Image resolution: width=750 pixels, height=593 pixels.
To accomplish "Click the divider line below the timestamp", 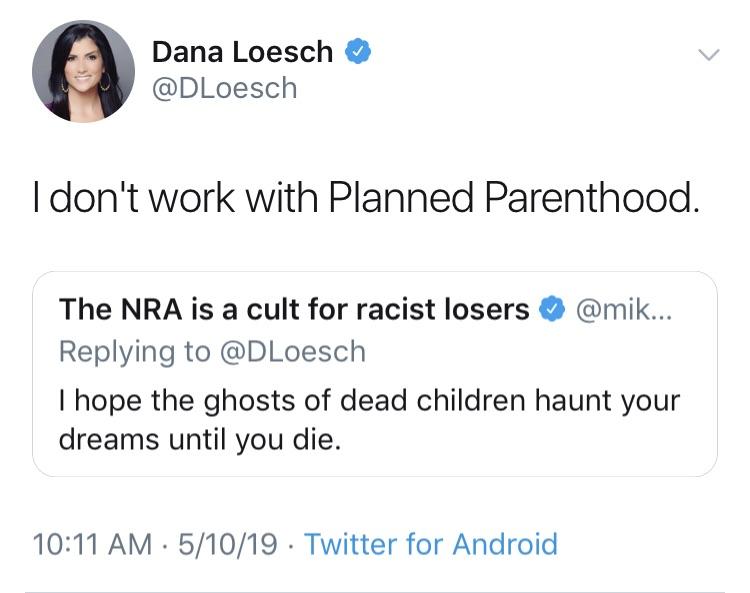I will (x=375, y=590).
